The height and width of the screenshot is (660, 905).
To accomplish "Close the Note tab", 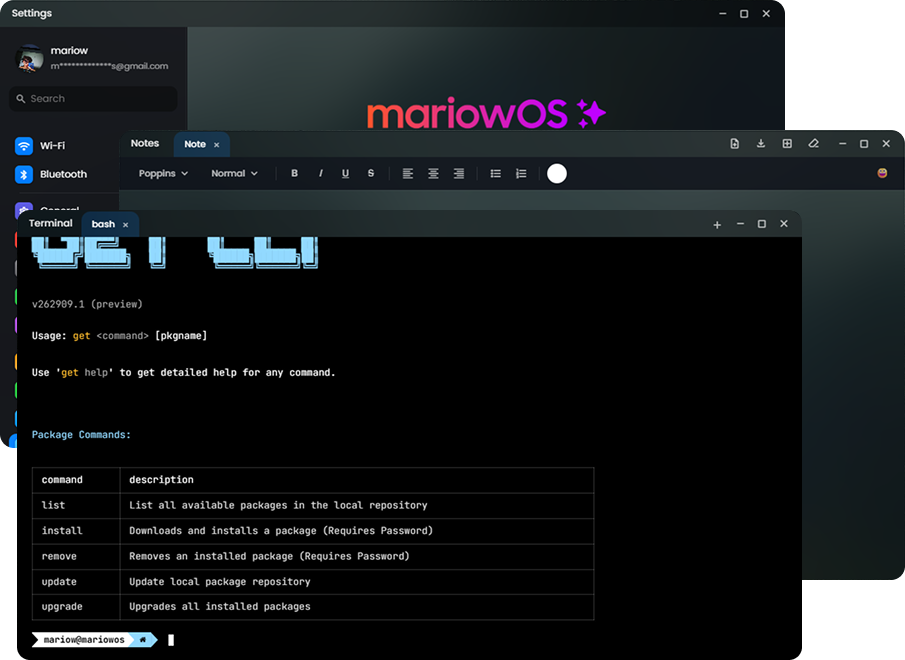I will point(216,145).
